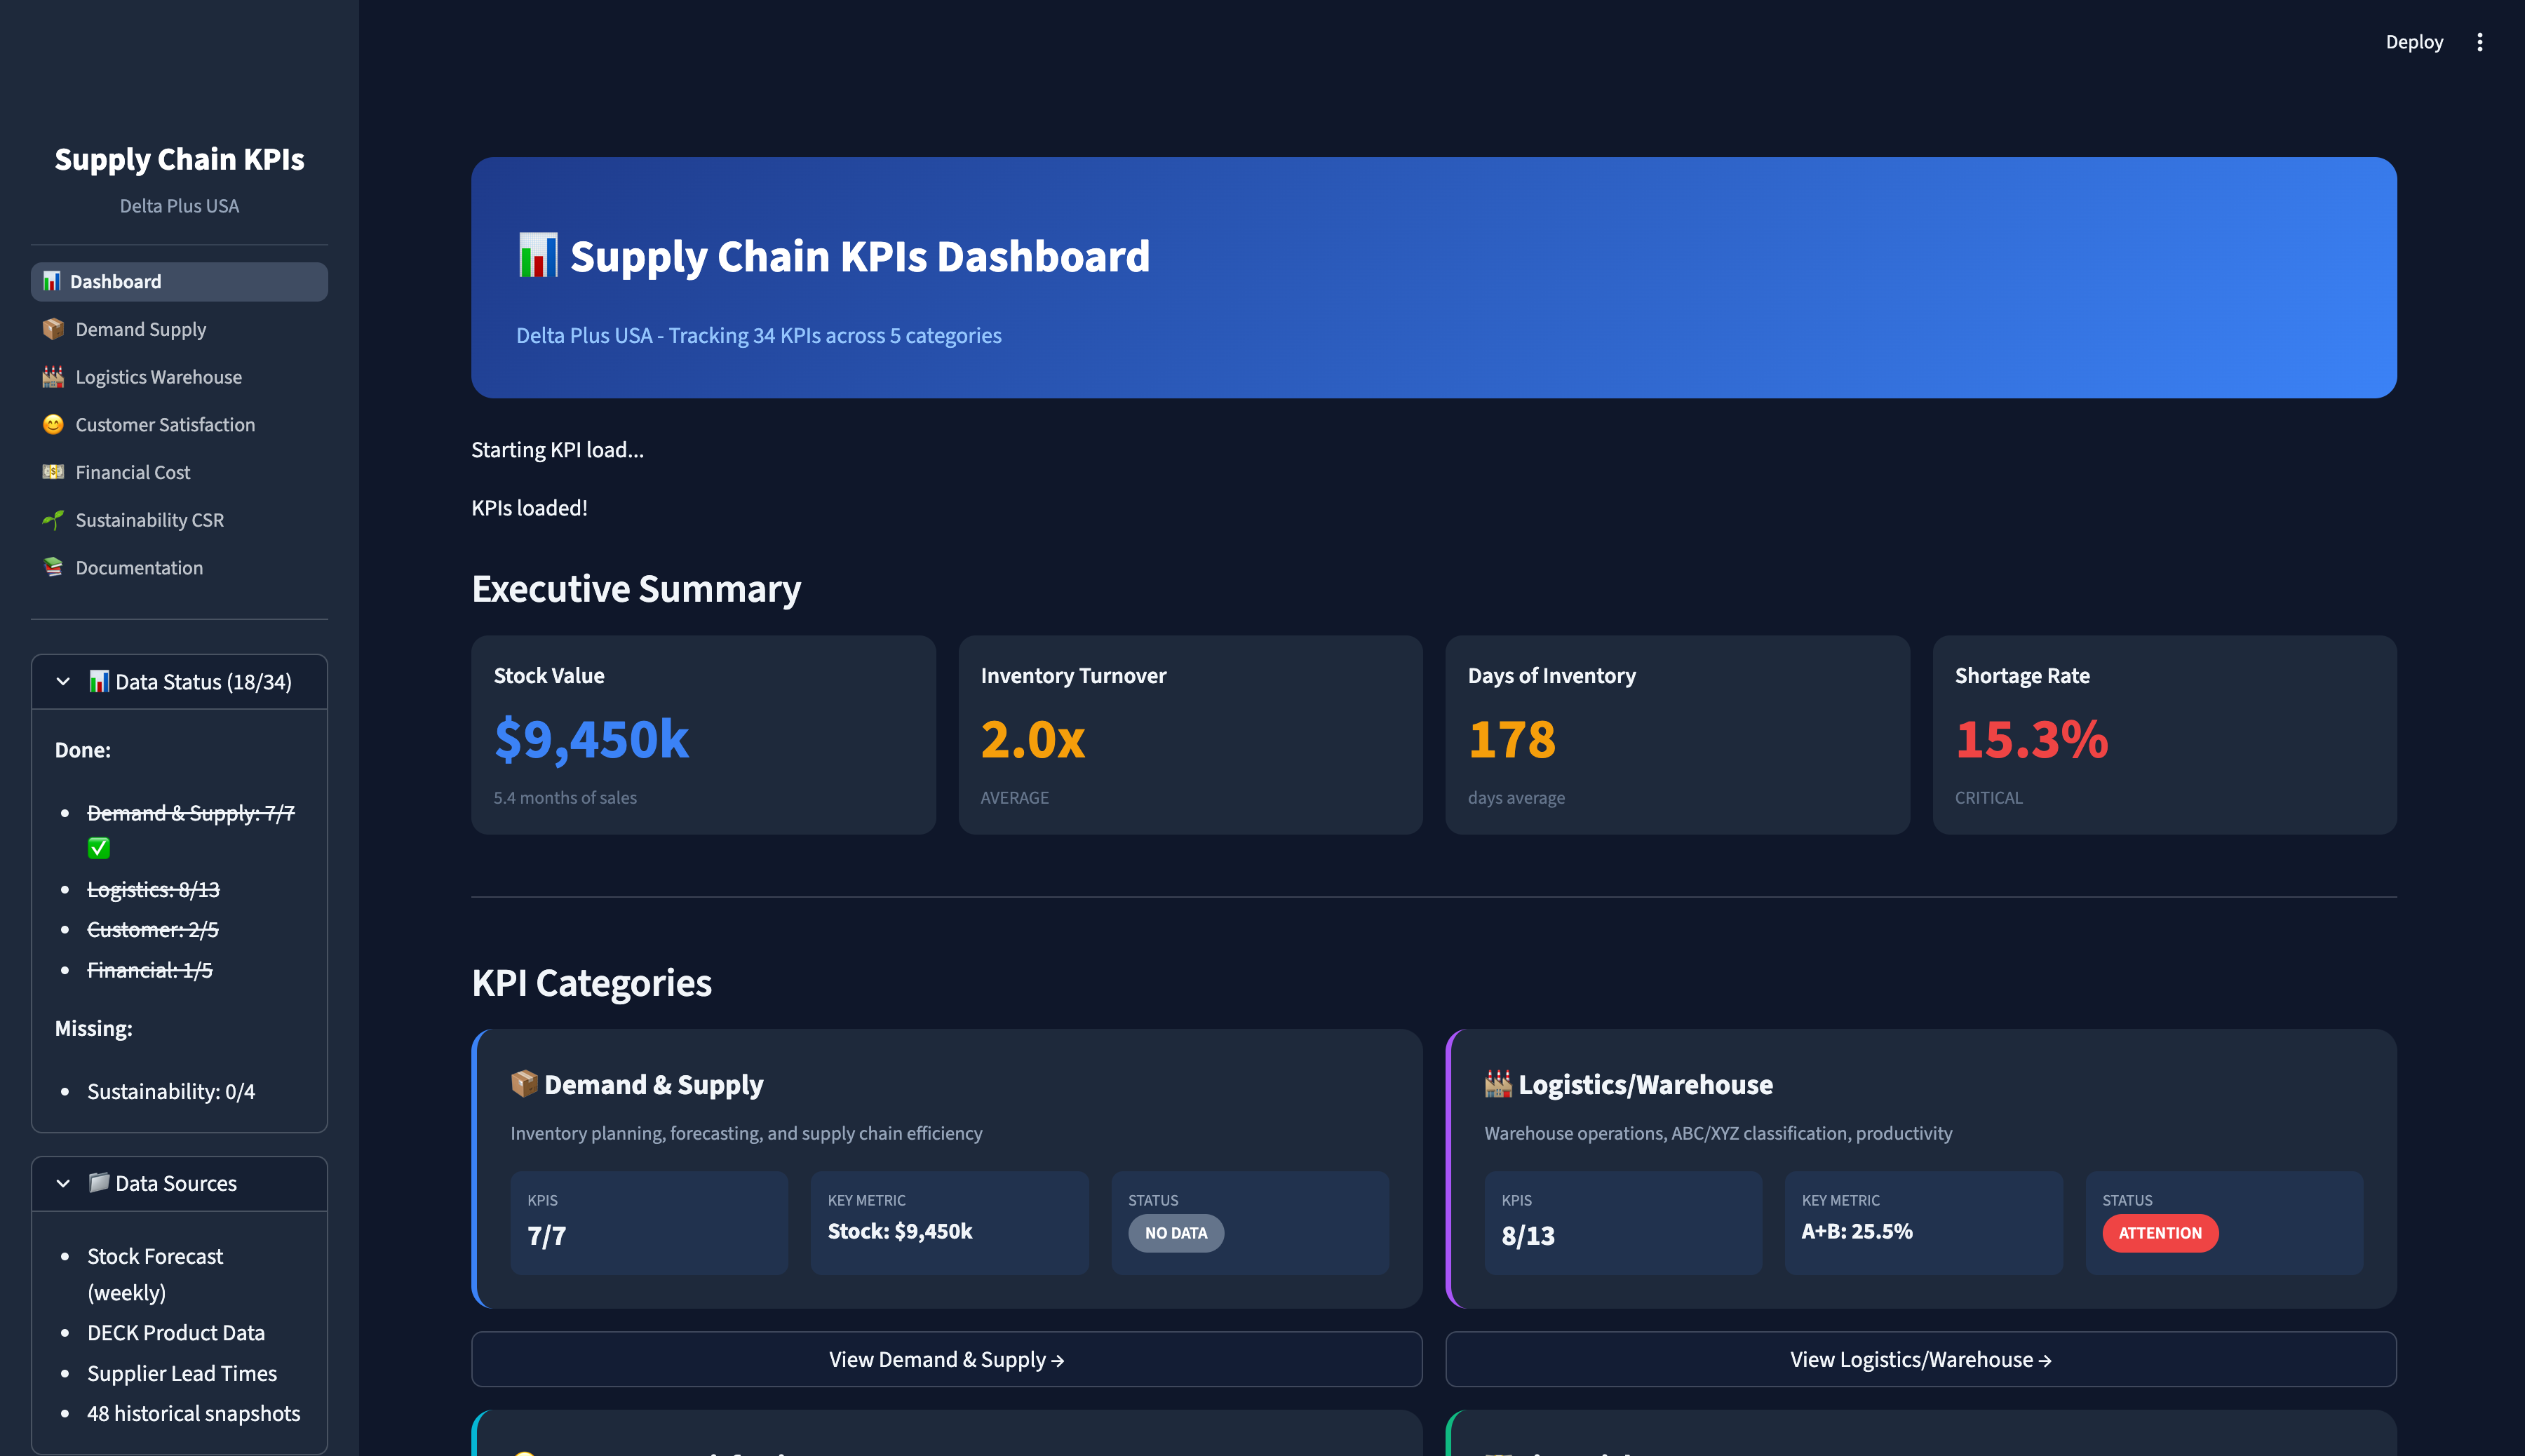Select the Sustainability CSR seedling icon
The image size is (2525, 1456).
coord(53,519)
